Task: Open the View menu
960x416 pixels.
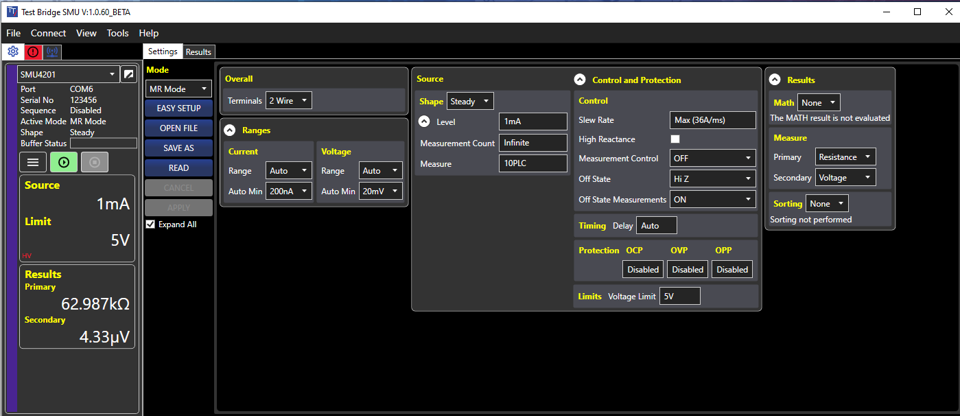Action: click(x=86, y=33)
